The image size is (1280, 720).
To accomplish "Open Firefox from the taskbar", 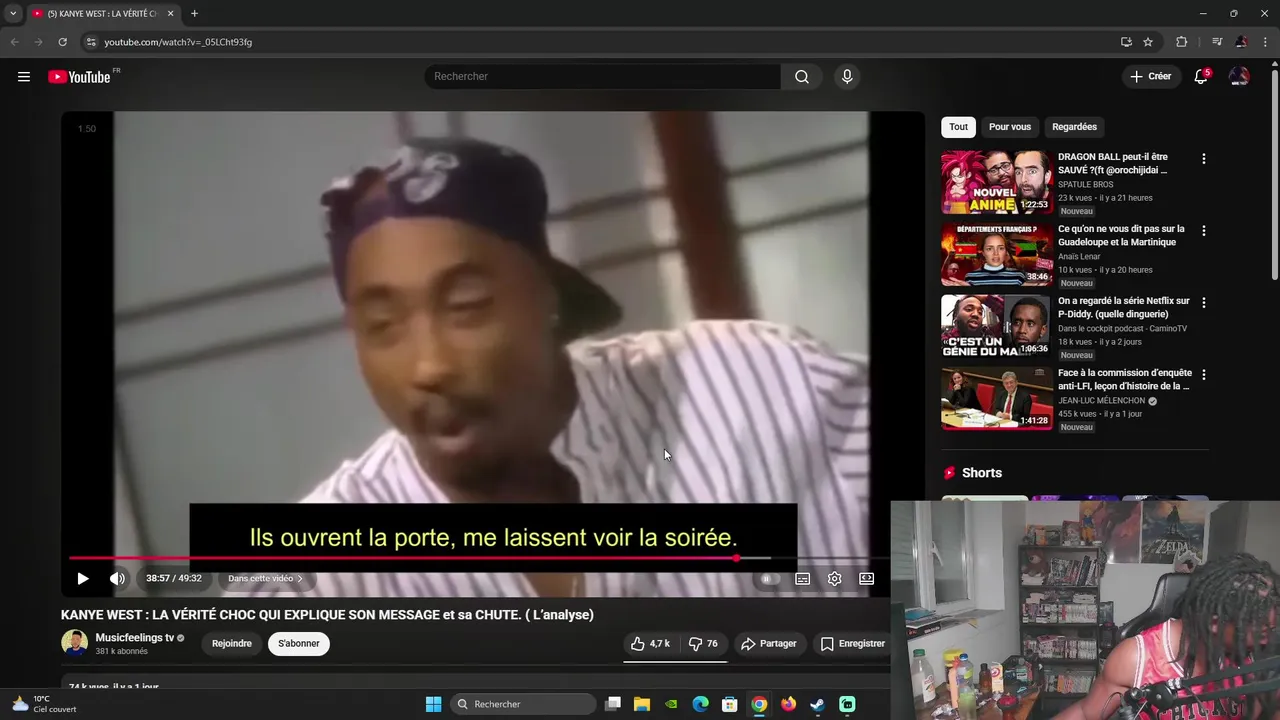I will point(788,704).
